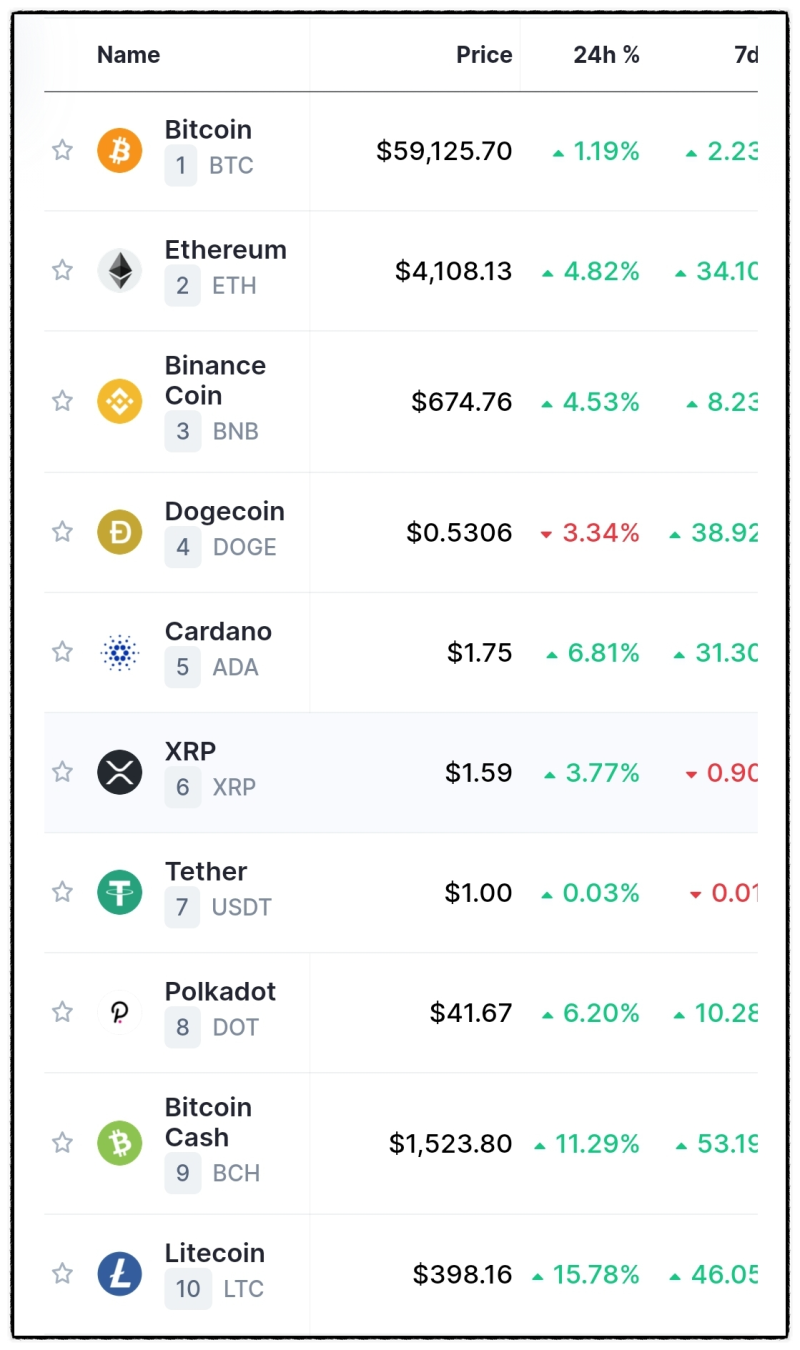Sort by the 24h % column
This screenshot has height=1350, width=800.
tap(606, 55)
